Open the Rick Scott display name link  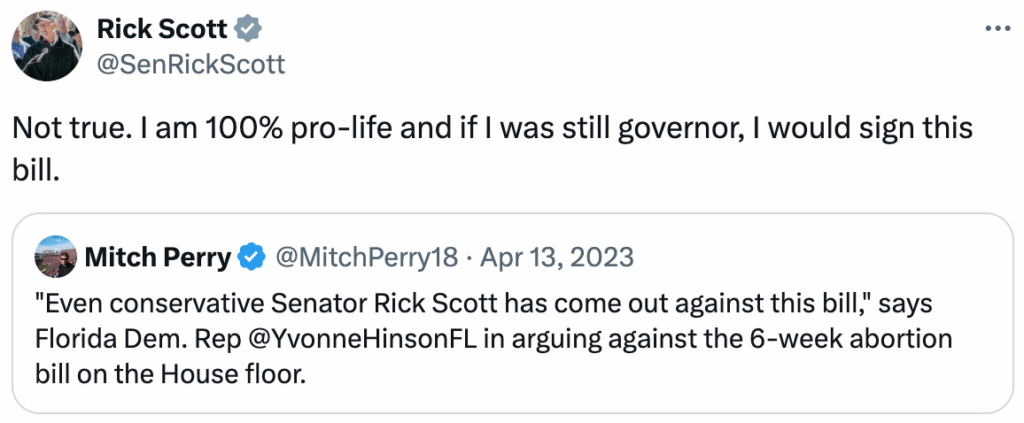(x=161, y=30)
